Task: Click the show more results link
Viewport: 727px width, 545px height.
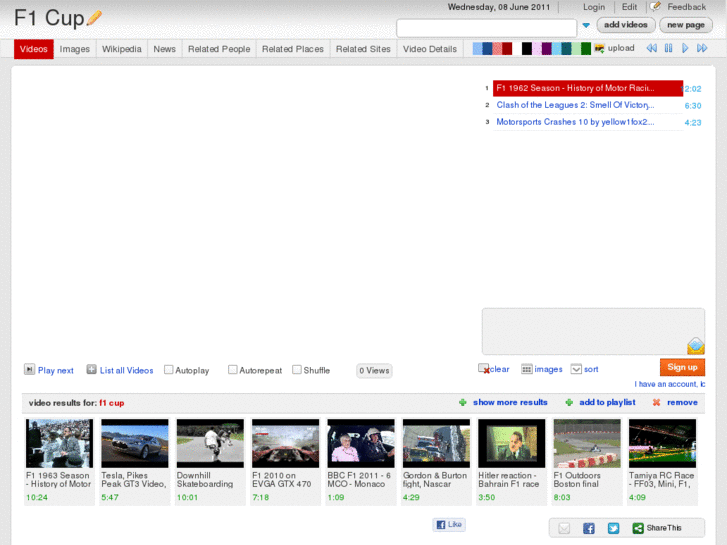Action: (510, 402)
